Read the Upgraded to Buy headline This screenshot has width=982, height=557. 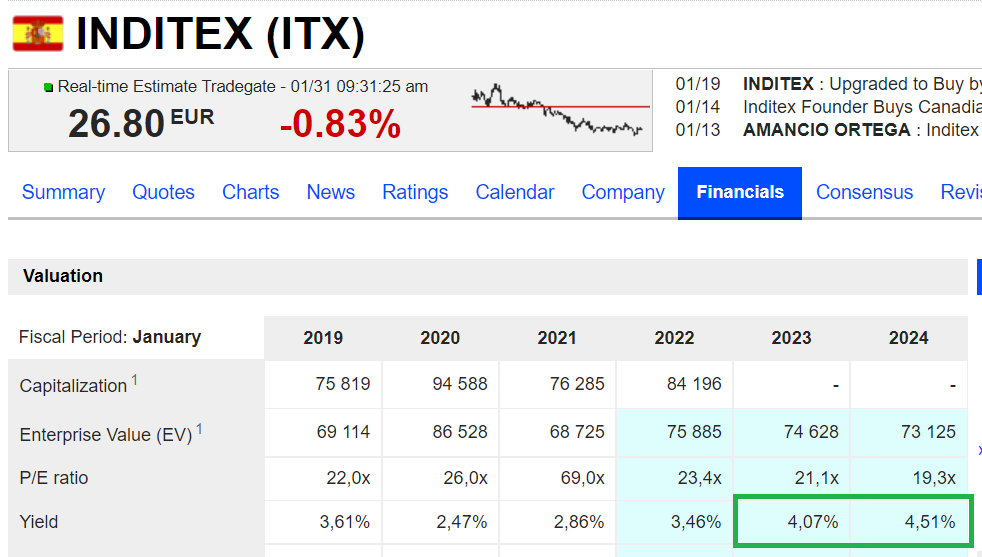862,84
